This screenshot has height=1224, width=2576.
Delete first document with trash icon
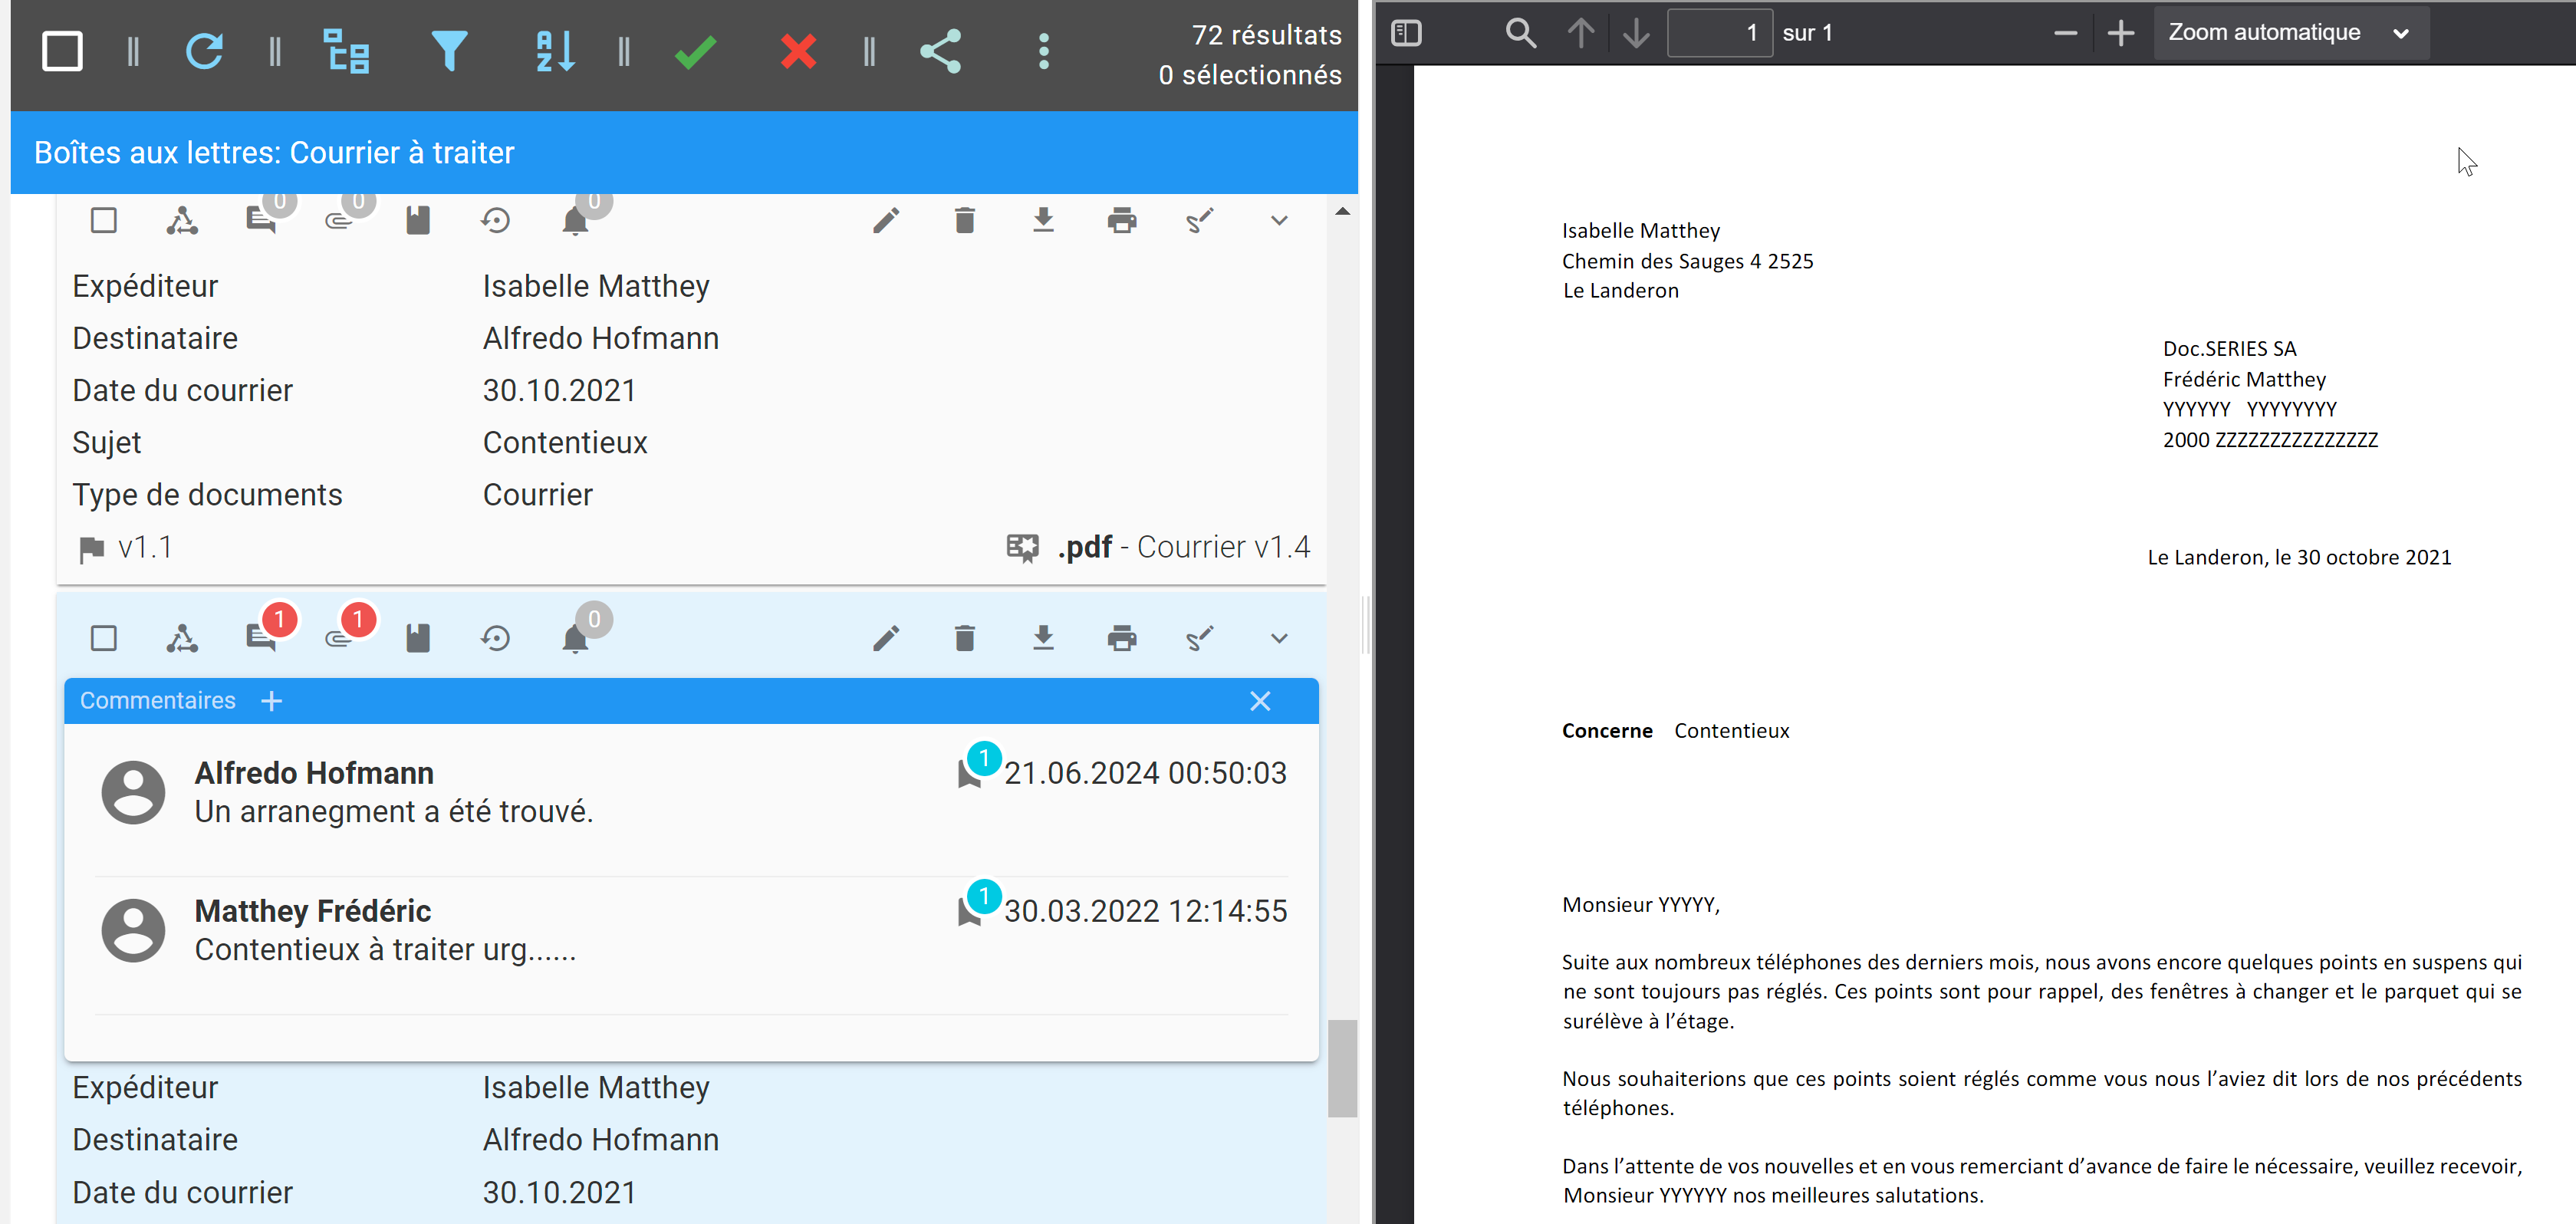click(x=964, y=220)
